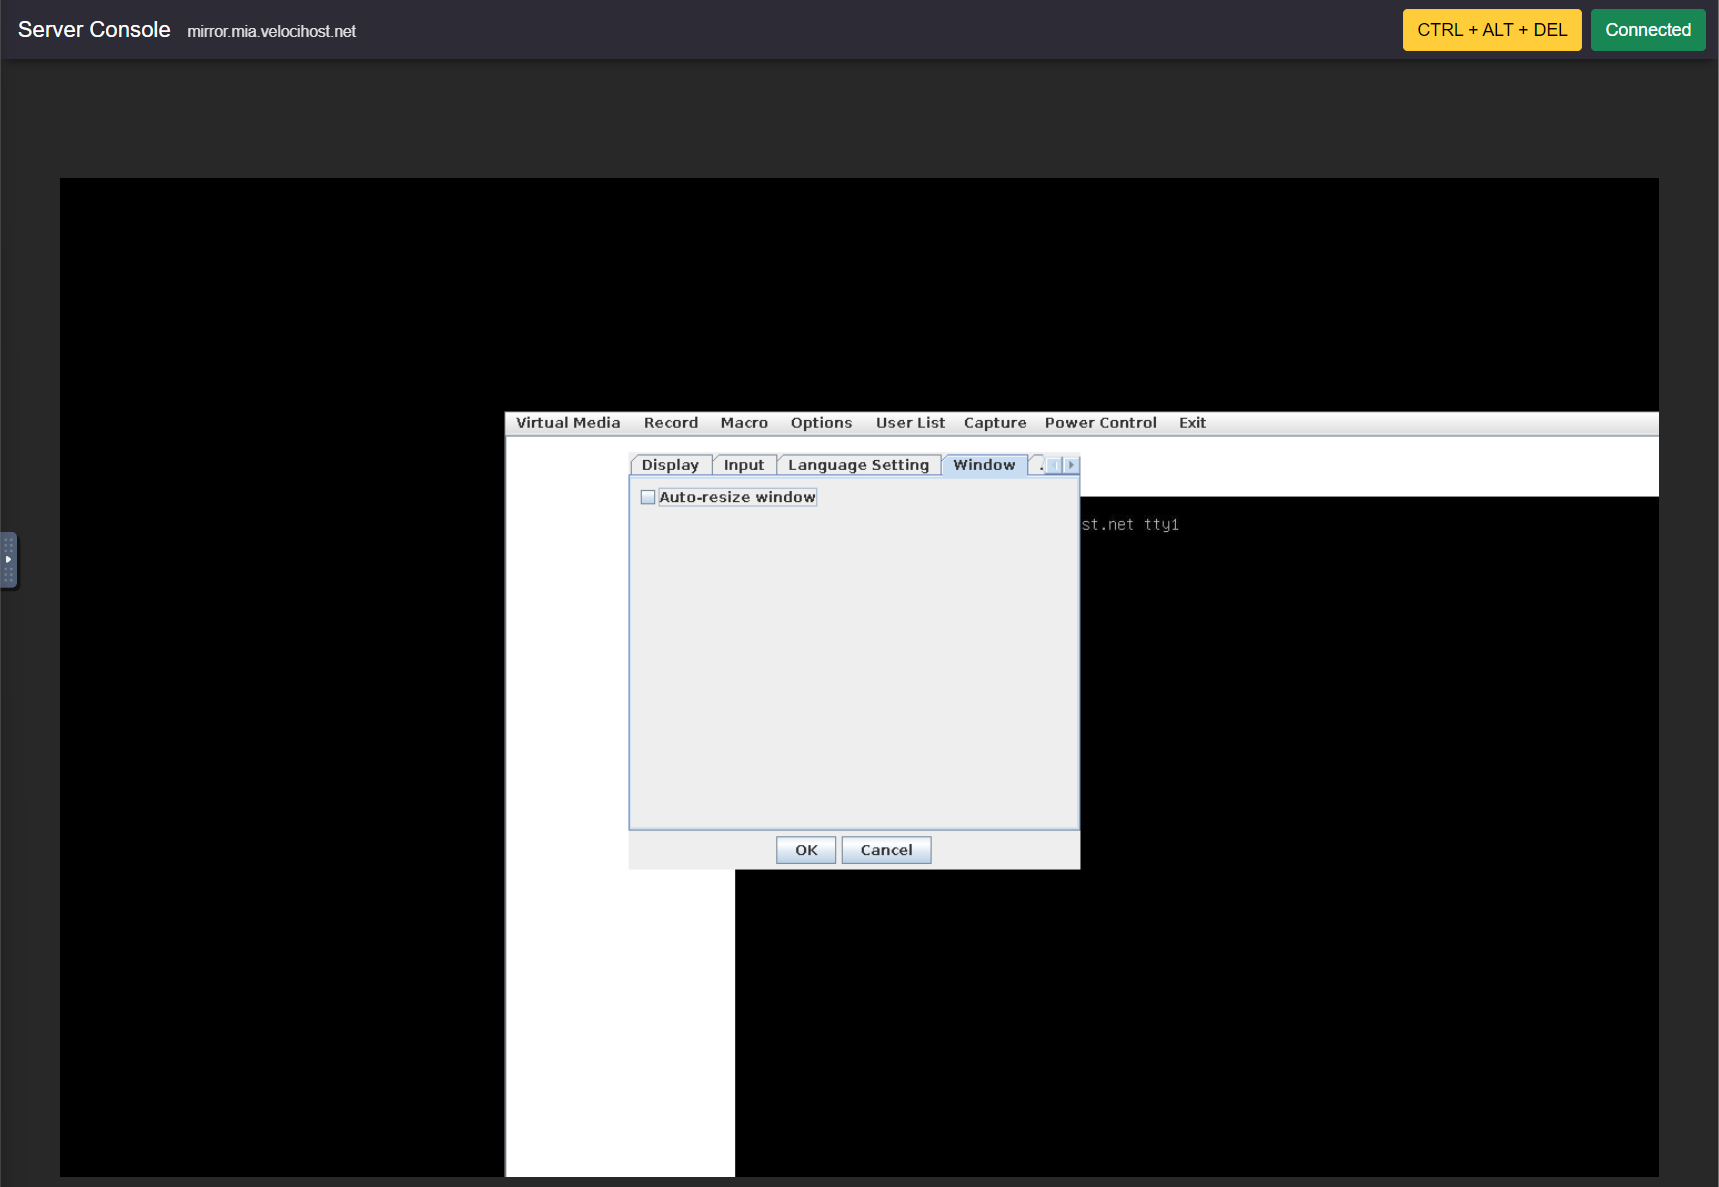Open the Capture menu
Screen dimensions: 1719x1187
[994, 422]
